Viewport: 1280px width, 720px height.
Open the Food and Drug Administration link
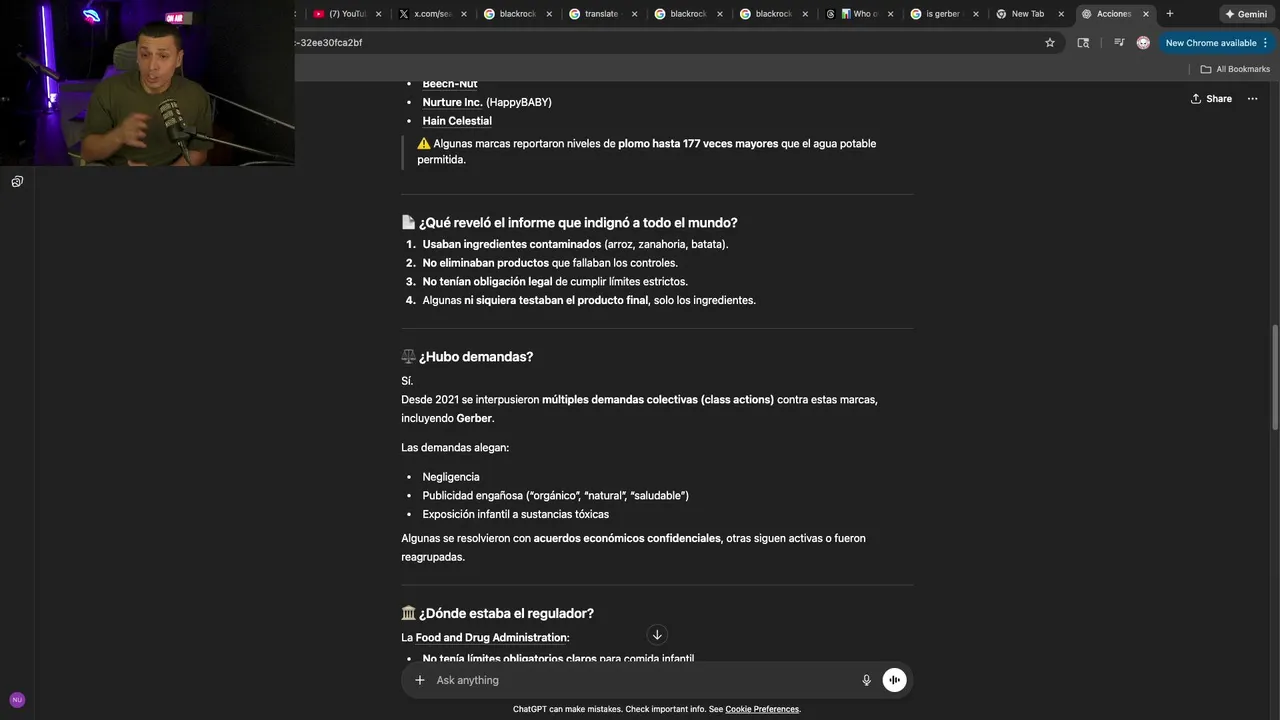pos(492,638)
